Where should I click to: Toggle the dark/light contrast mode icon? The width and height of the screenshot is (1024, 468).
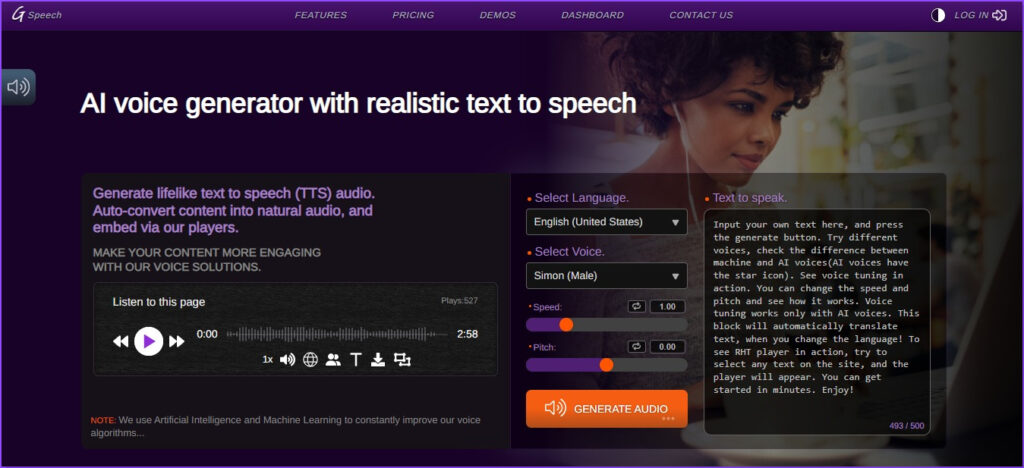[938, 16]
